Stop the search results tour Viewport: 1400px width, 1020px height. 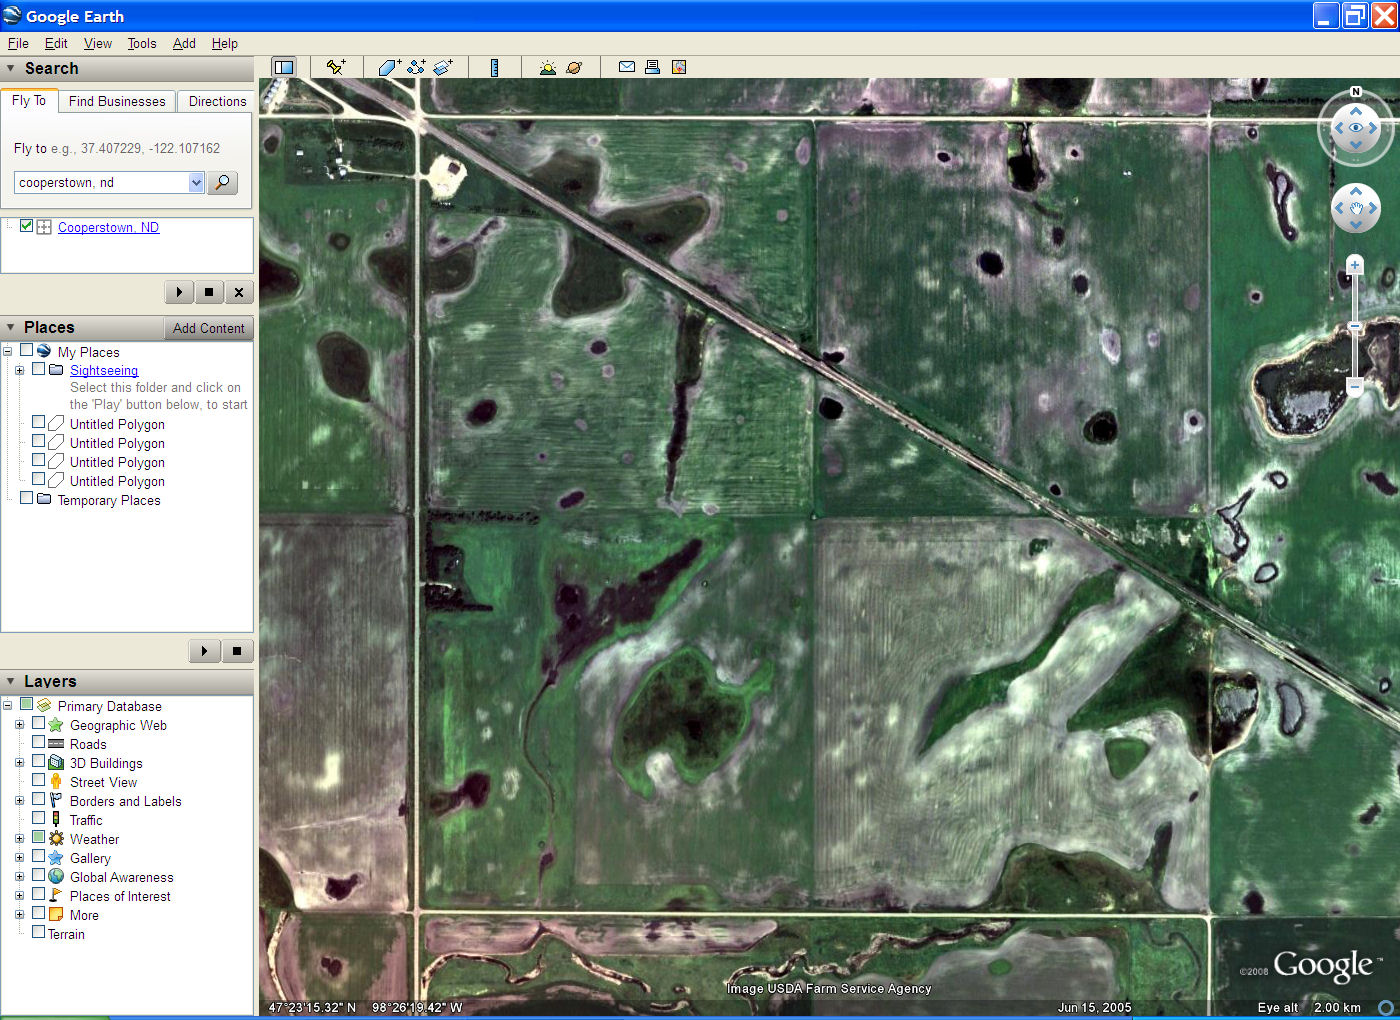click(x=208, y=292)
